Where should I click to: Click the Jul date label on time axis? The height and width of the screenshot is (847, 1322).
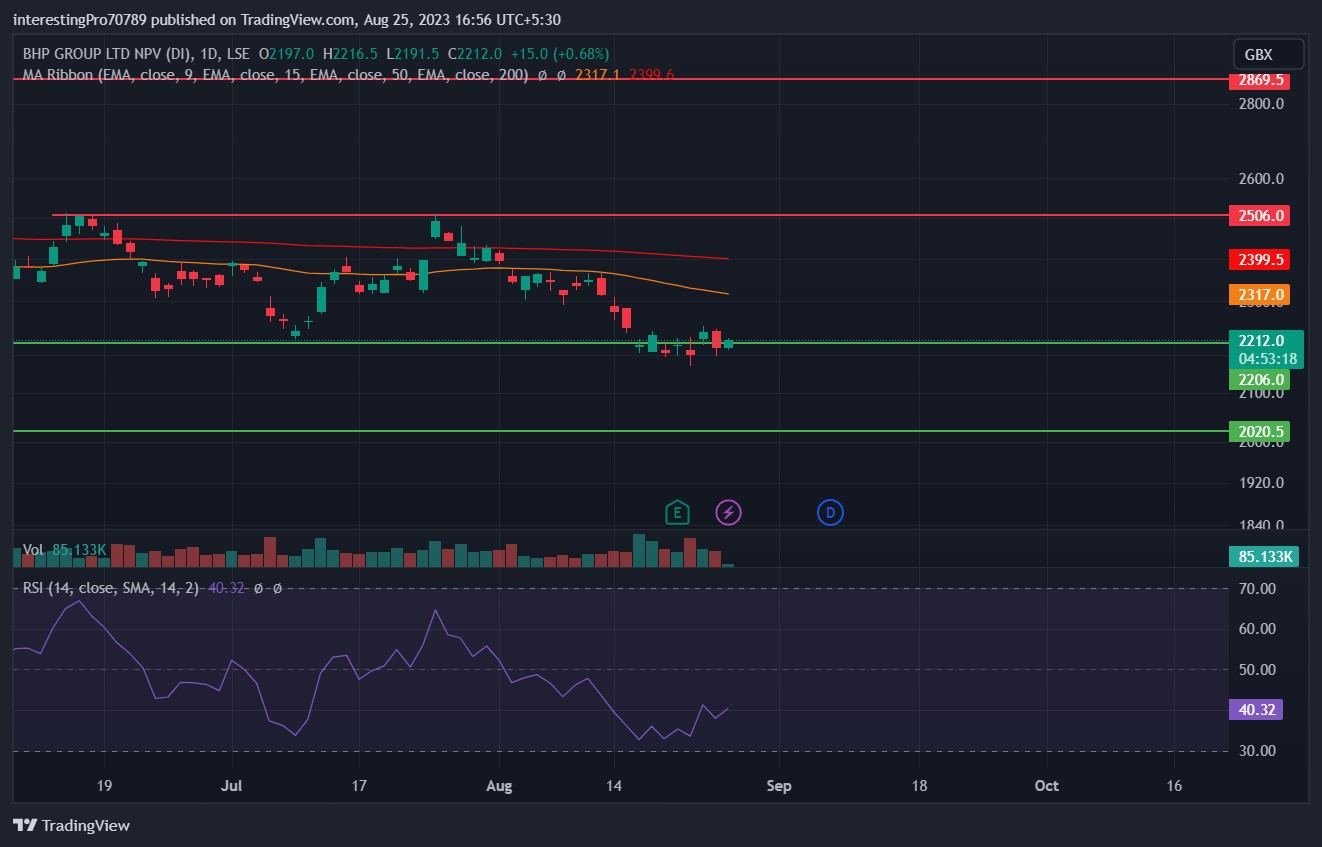tap(232, 786)
